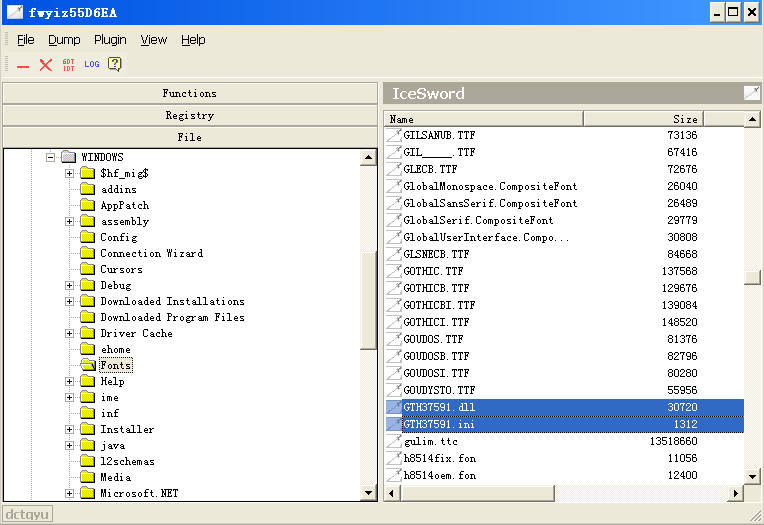764x525 pixels.
Task: Click the file list vertical scrollbar thumb
Action: [x=752, y=277]
